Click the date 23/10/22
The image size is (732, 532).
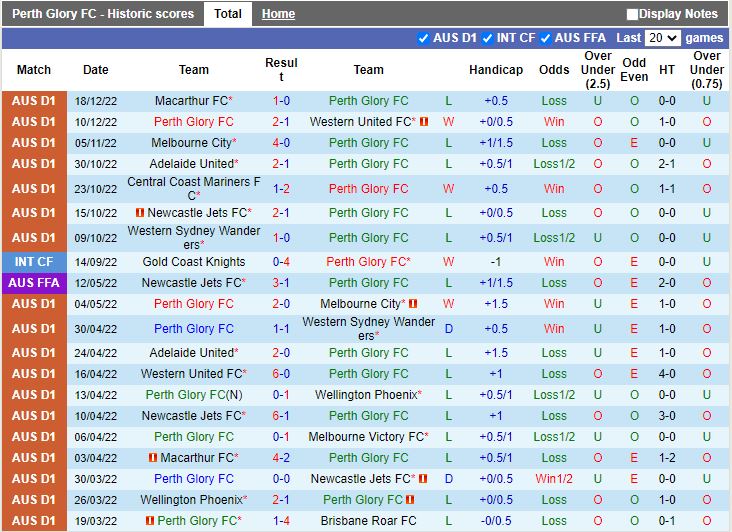[96, 189]
